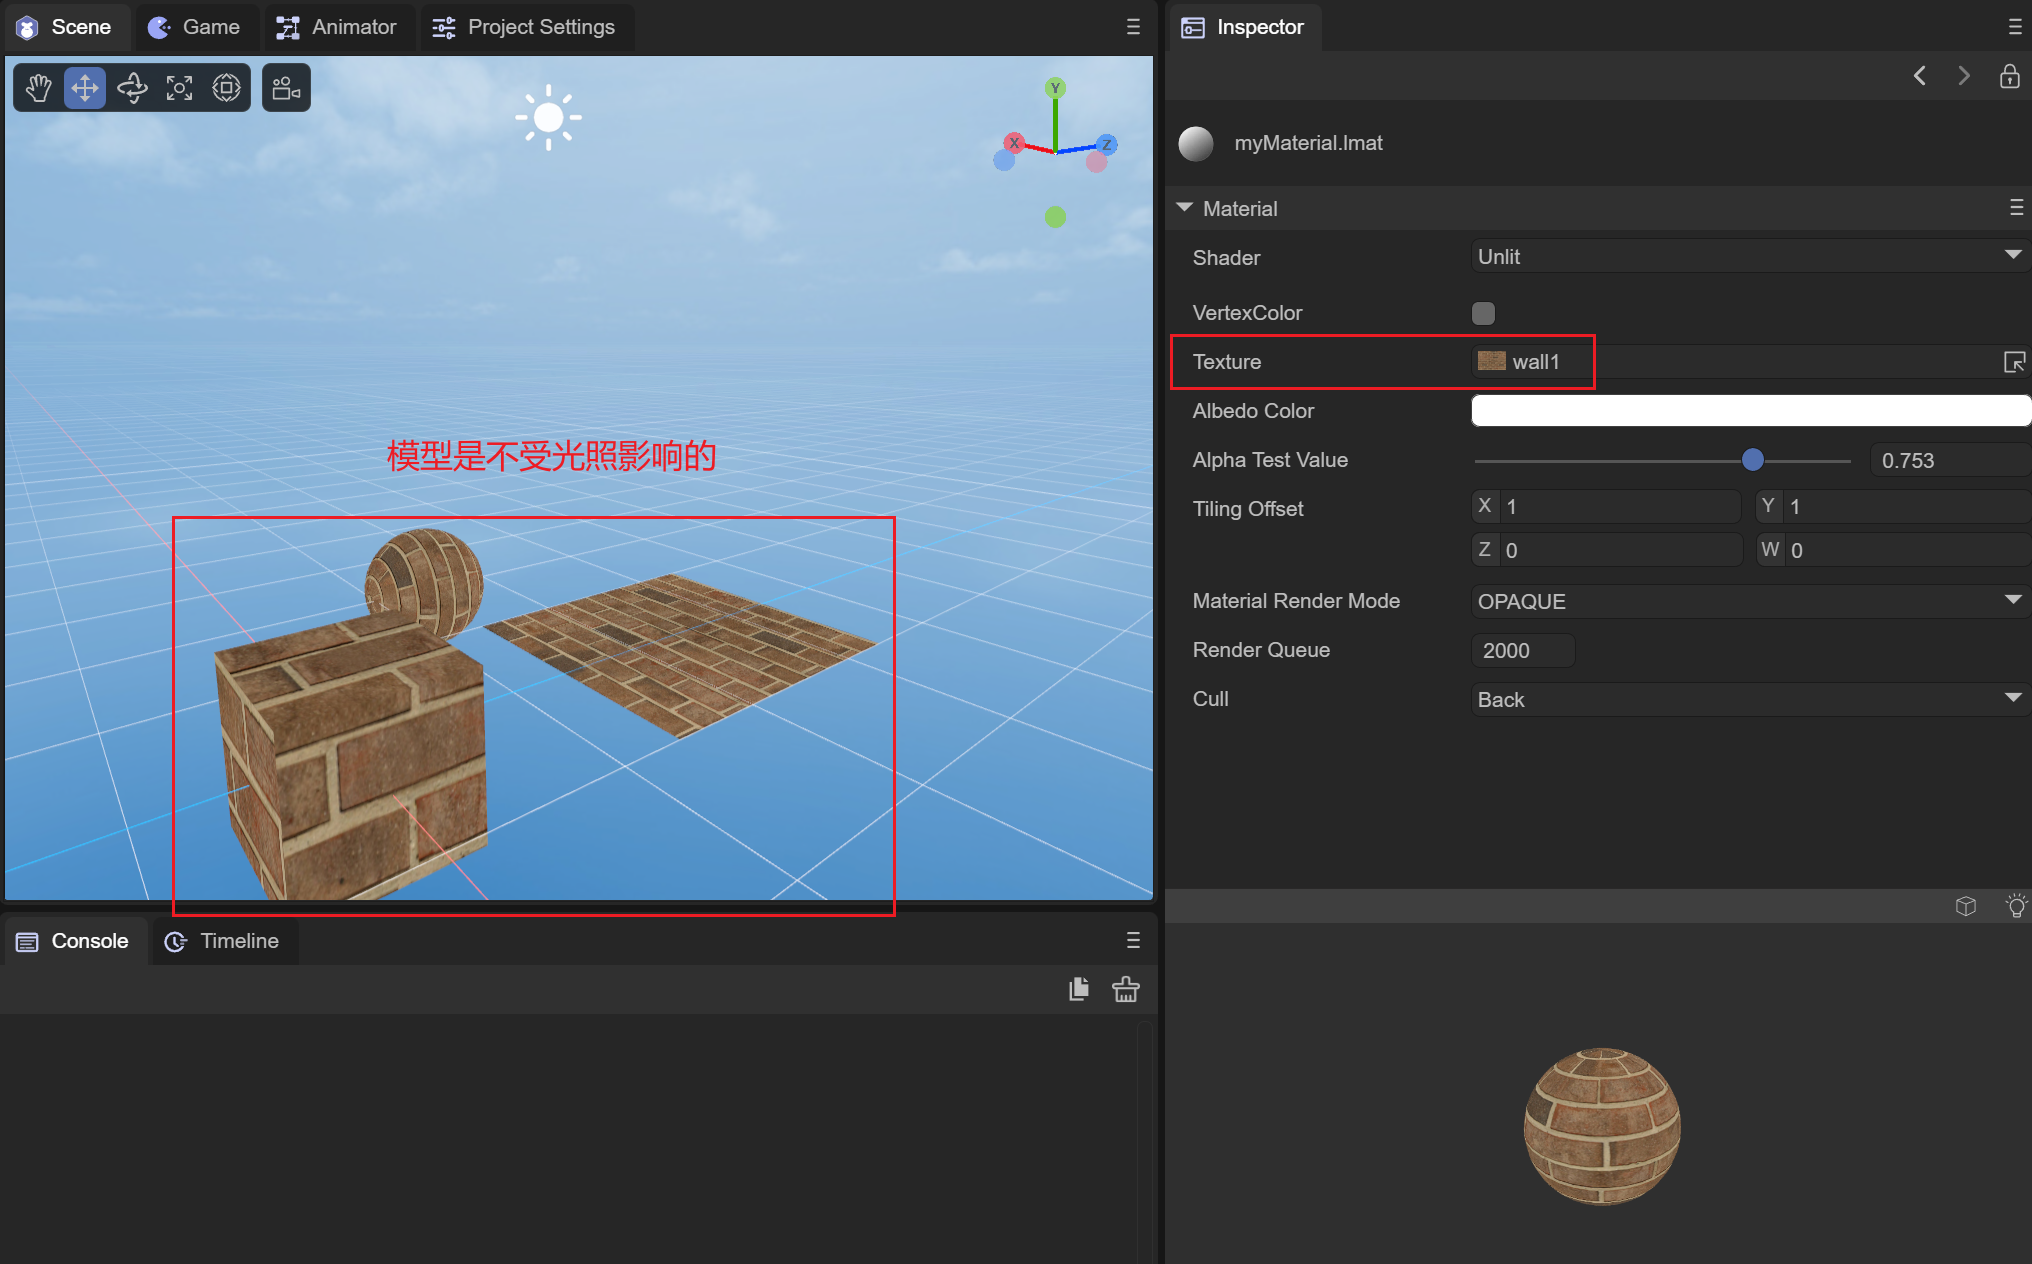The width and height of the screenshot is (2032, 1264).
Task: Switch preview mesh with cube icon
Action: point(1965,906)
